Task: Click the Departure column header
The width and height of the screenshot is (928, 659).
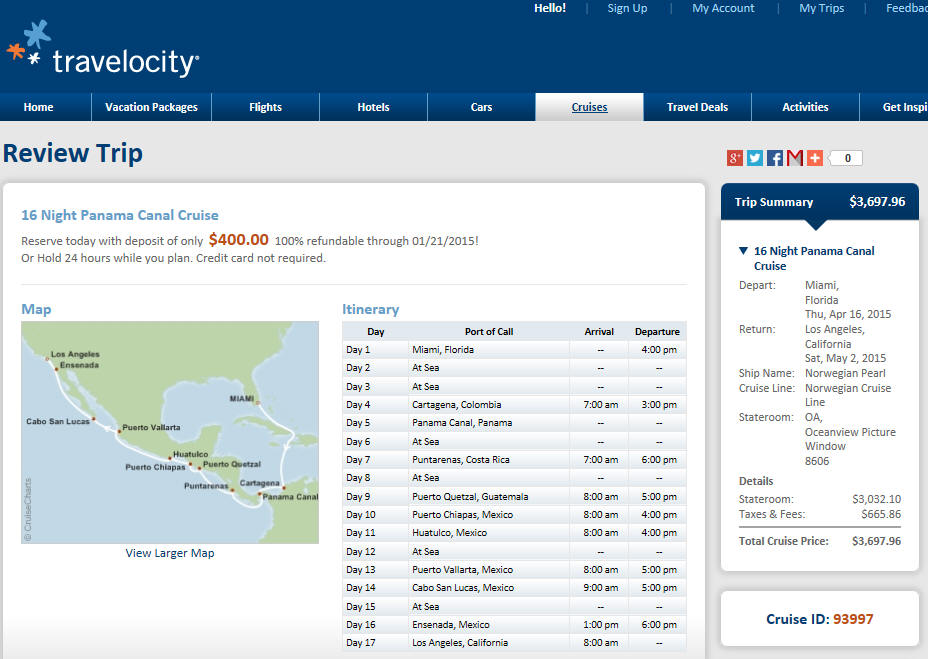Action: (657, 332)
